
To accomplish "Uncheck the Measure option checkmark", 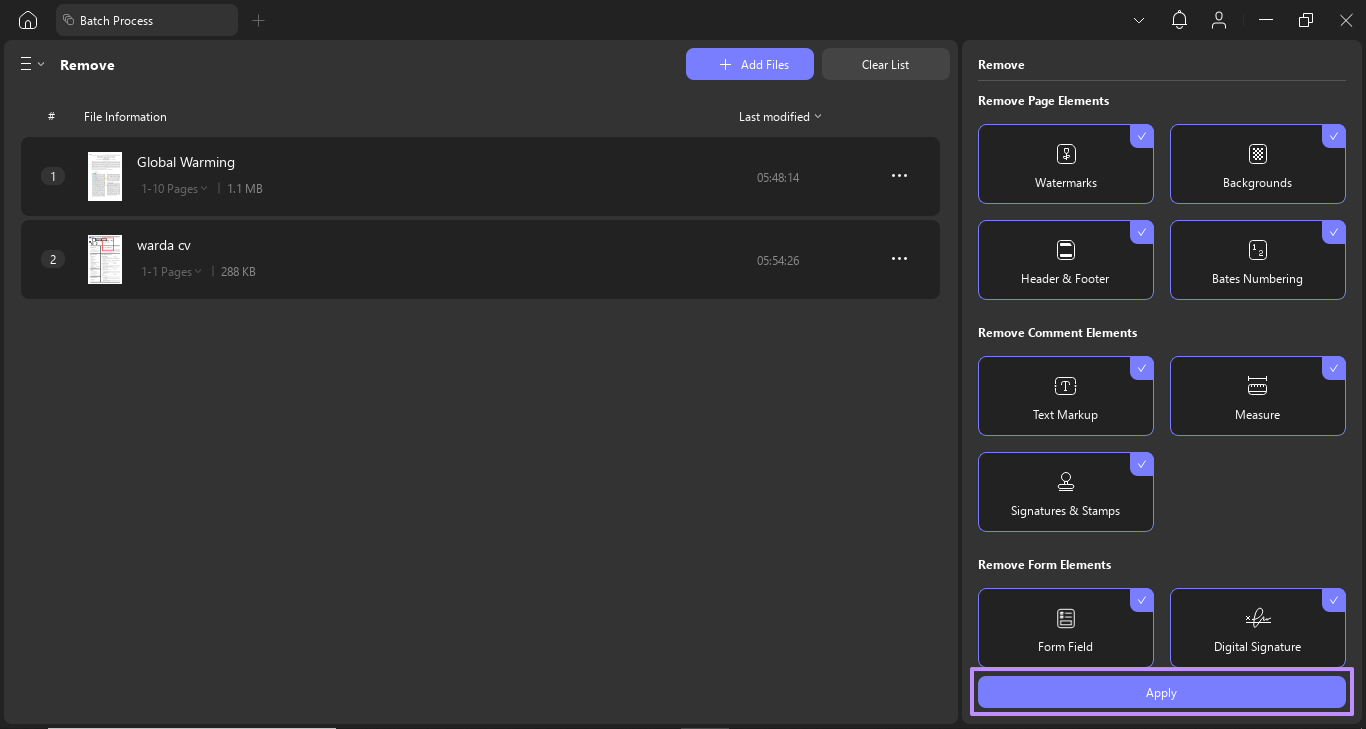I will [1334, 368].
